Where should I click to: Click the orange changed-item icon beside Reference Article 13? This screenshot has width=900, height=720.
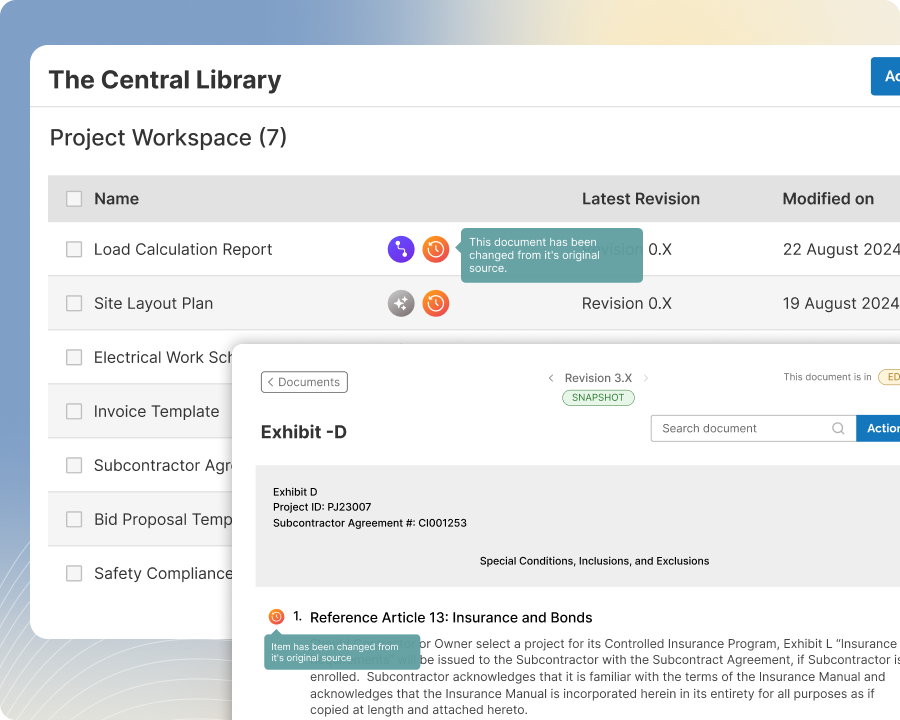276,617
